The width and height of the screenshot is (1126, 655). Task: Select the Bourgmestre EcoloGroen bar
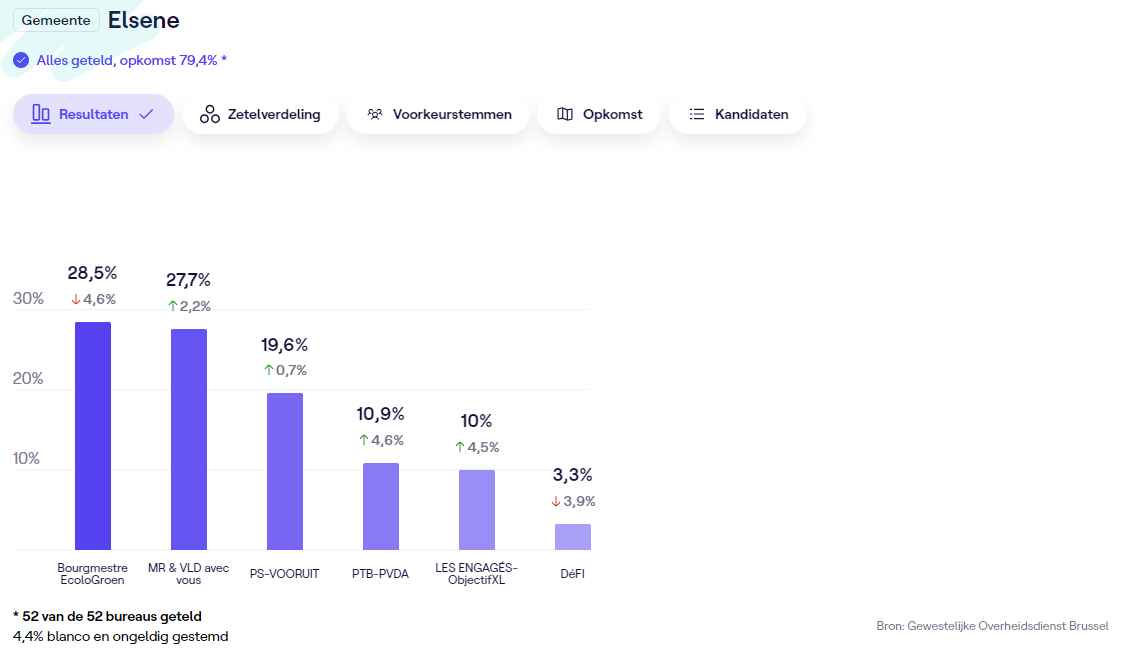point(93,435)
